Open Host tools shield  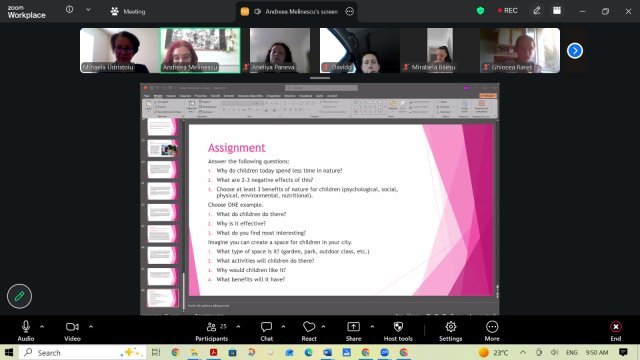coord(398,331)
